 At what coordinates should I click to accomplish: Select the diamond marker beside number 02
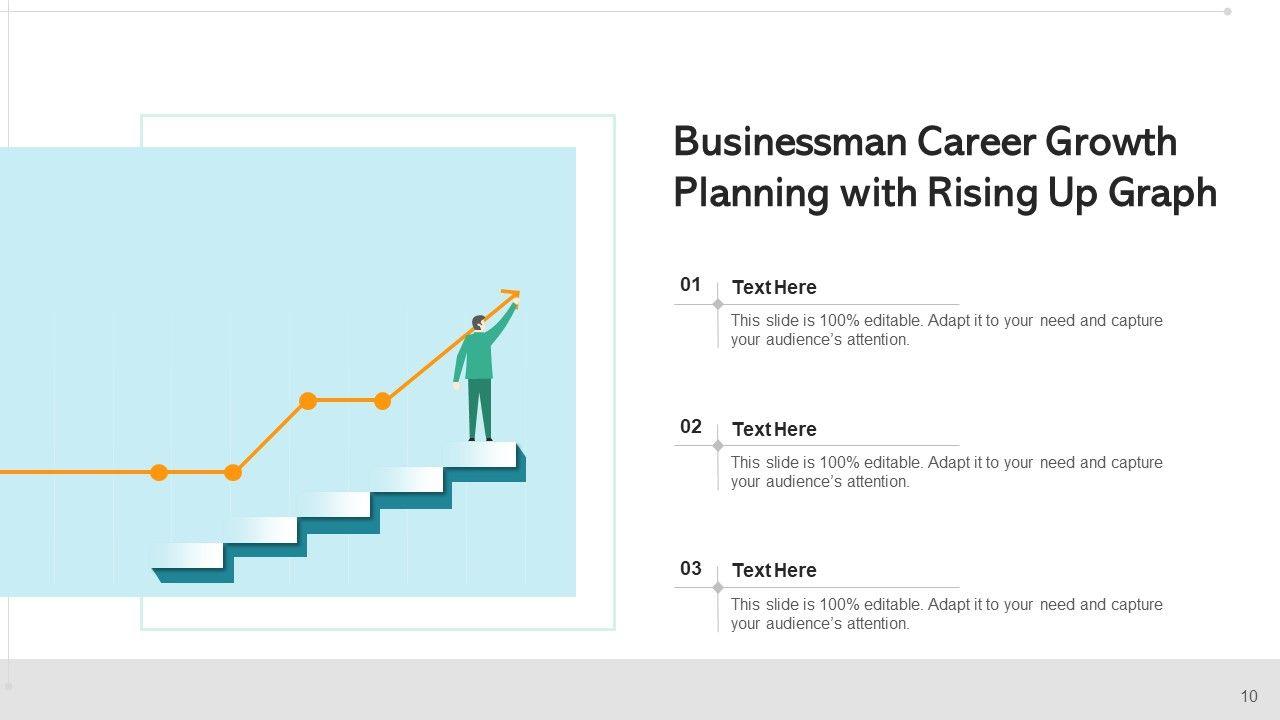(718, 446)
